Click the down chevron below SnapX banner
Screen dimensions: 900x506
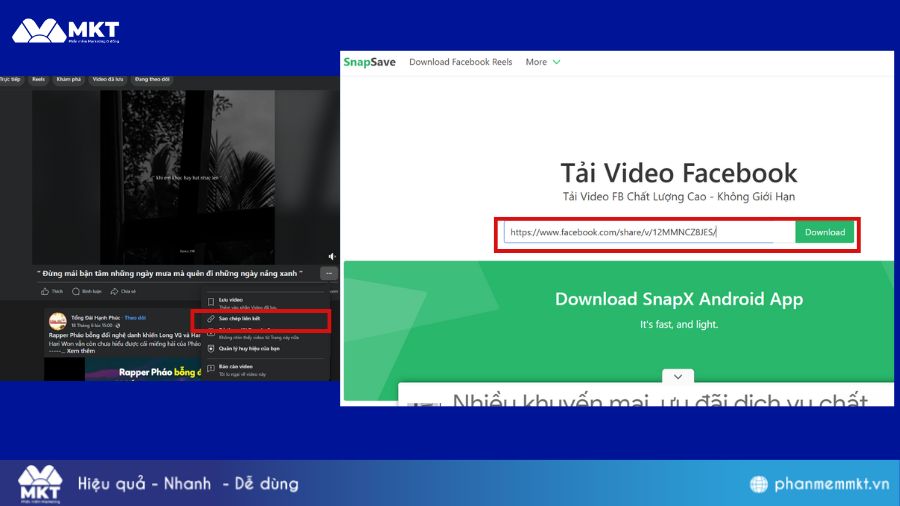[x=678, y=376]
